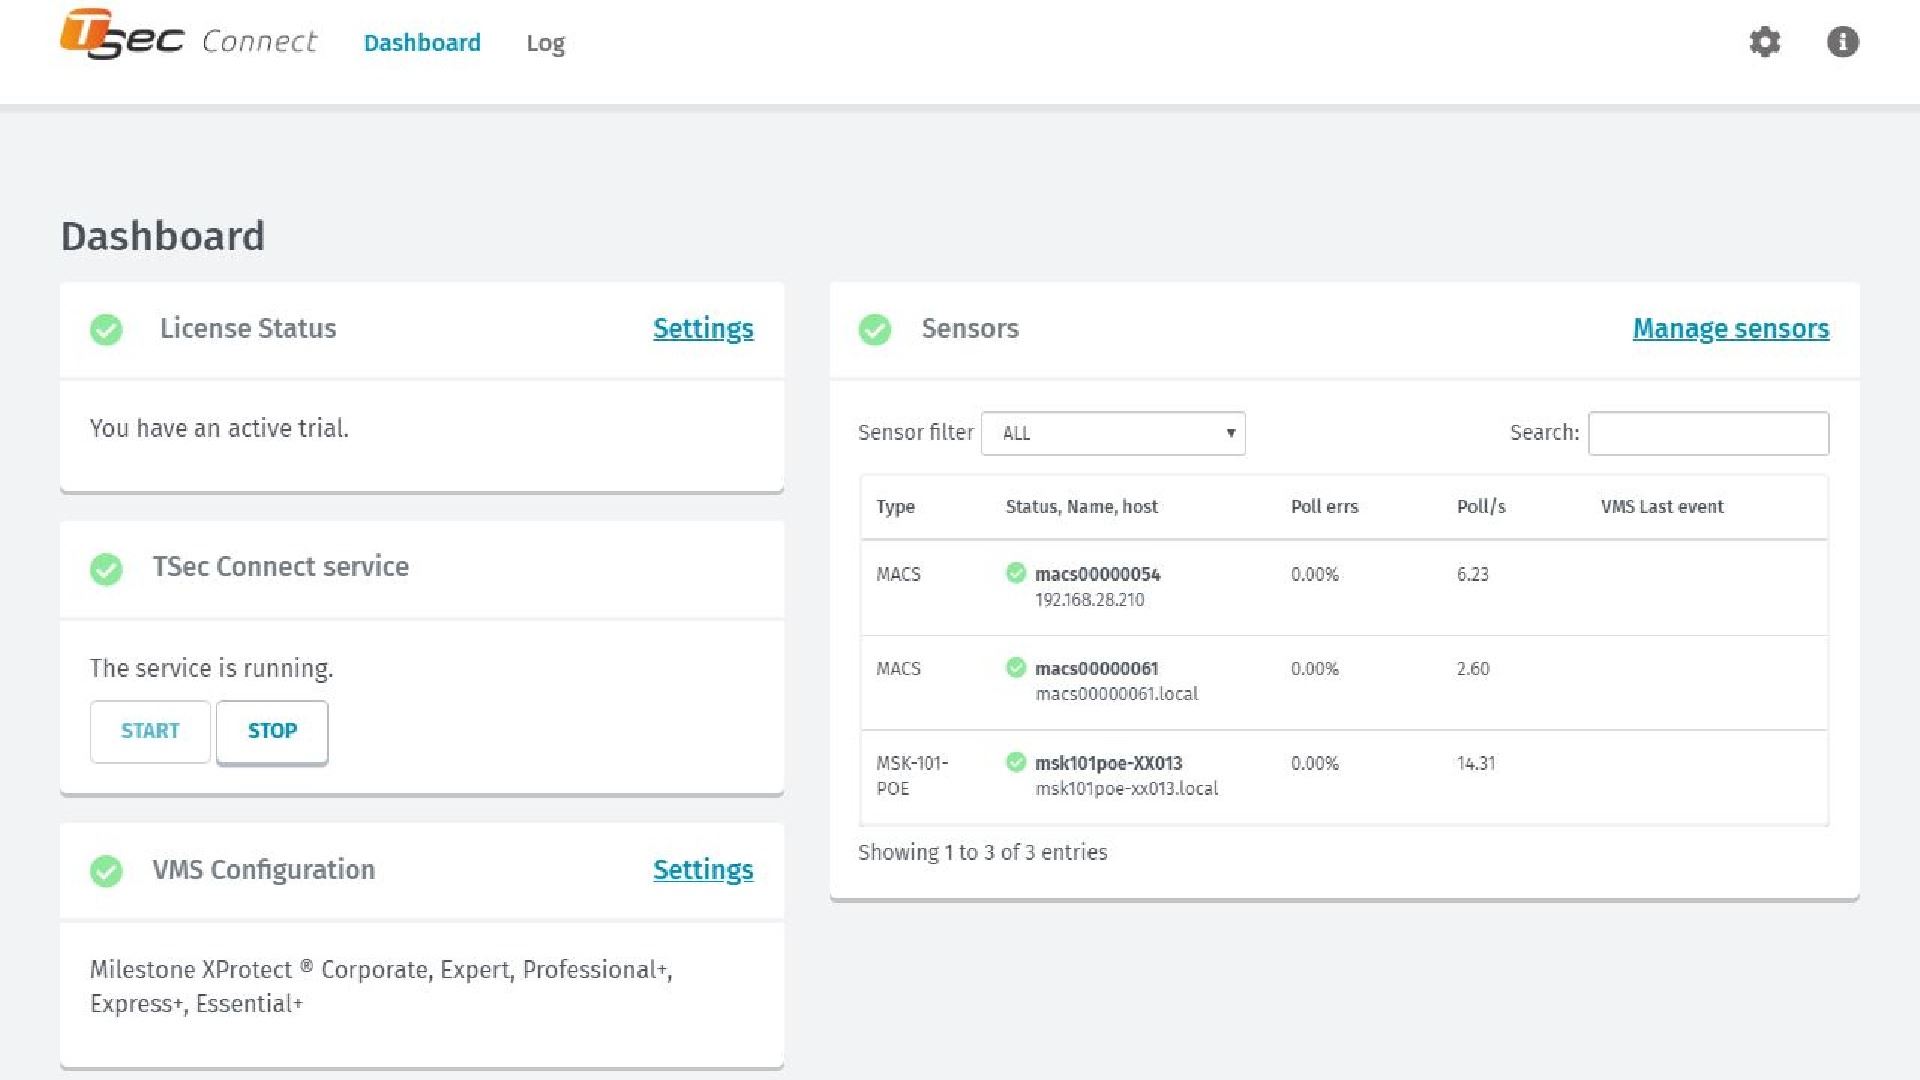Screen dimensions: 1920x1080
Task: Sort by Poll errs column header
Action: click(x=1324, y=507)
